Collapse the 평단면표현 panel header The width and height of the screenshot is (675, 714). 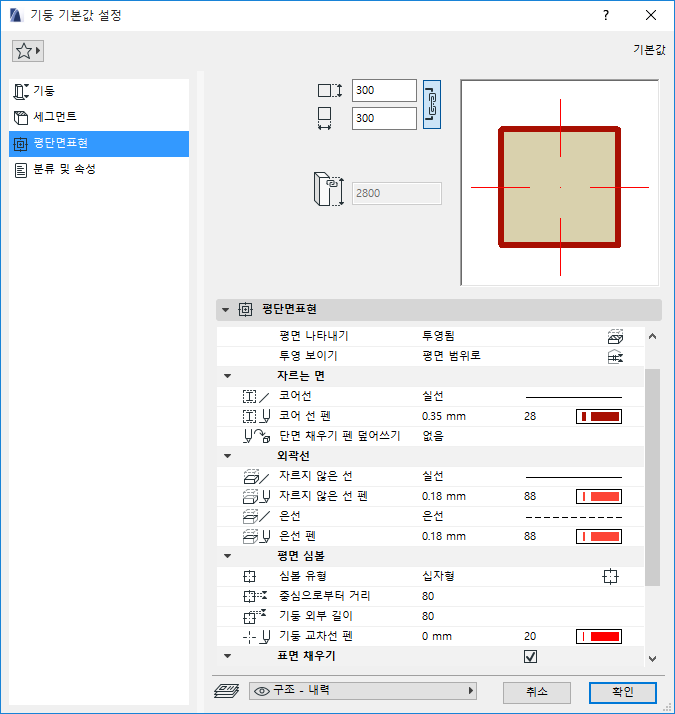225,310
